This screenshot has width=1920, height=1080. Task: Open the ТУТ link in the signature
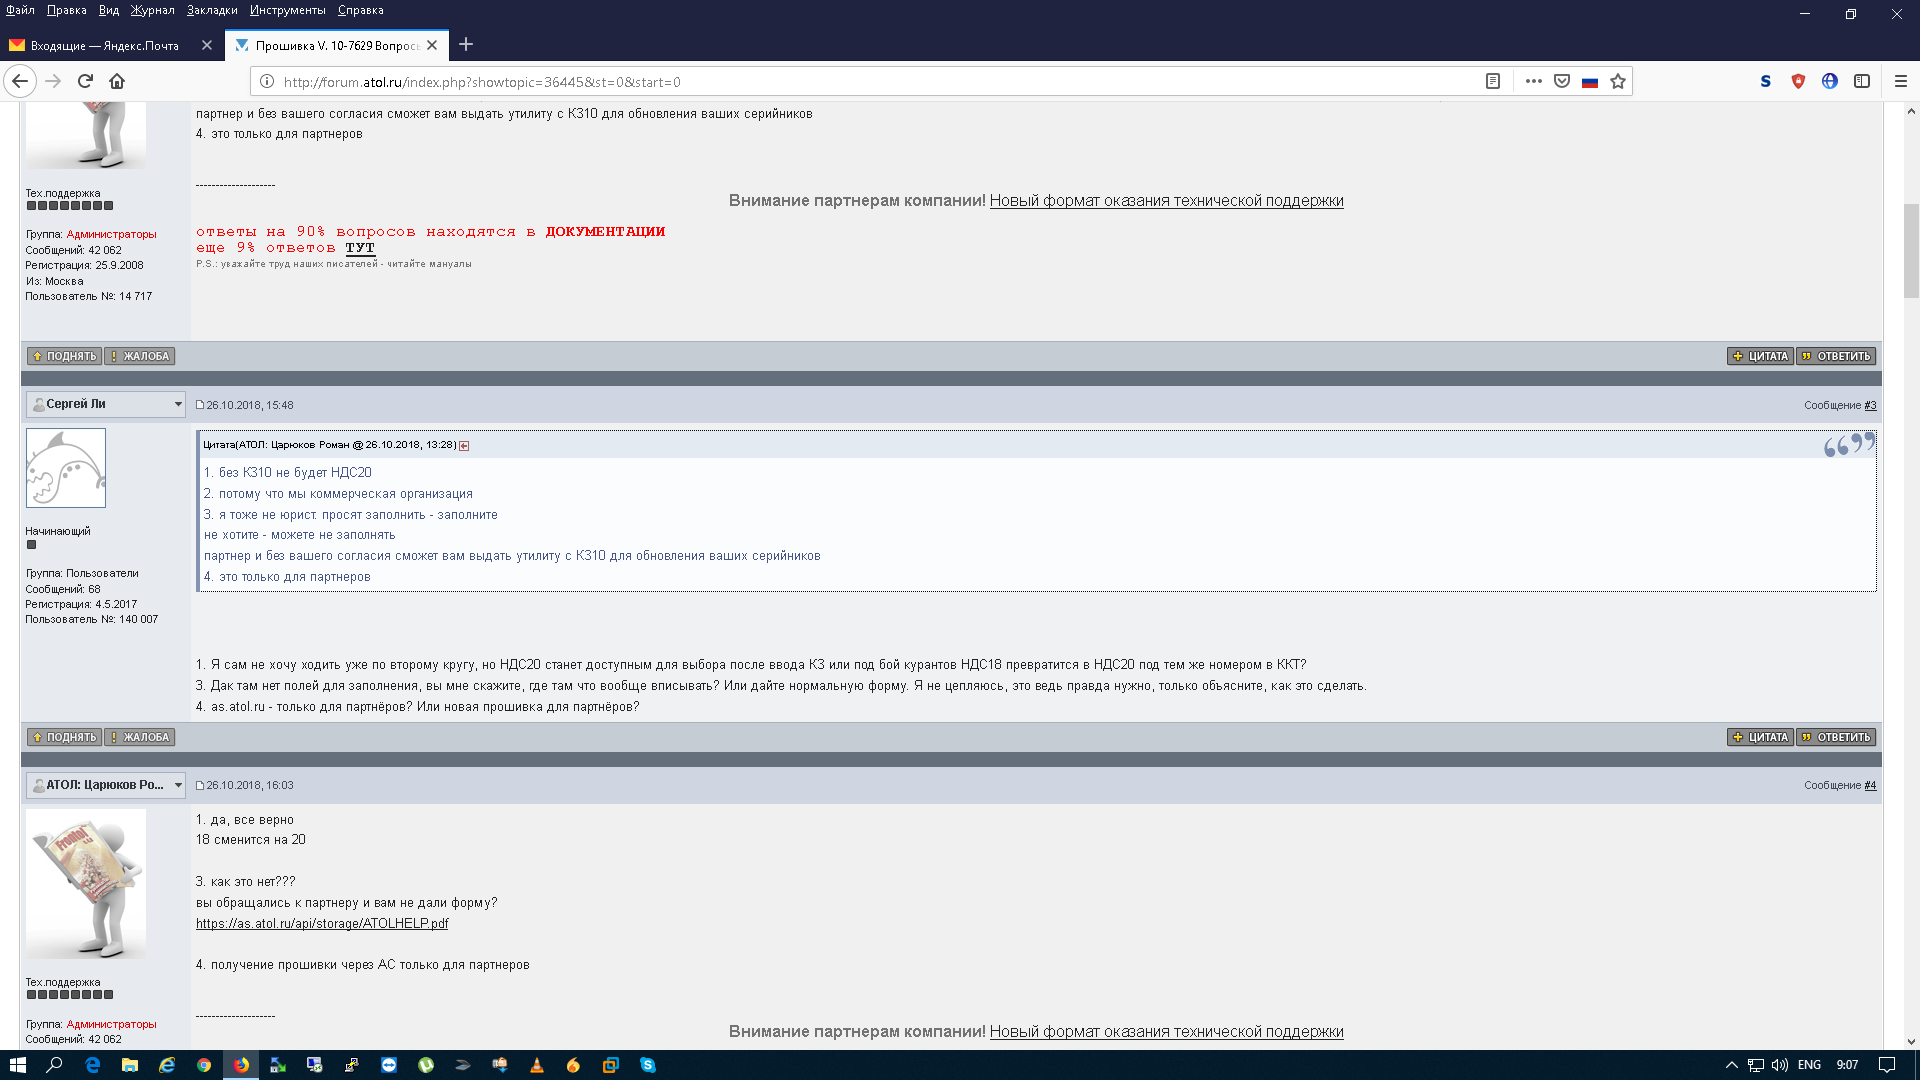[360, 248]
